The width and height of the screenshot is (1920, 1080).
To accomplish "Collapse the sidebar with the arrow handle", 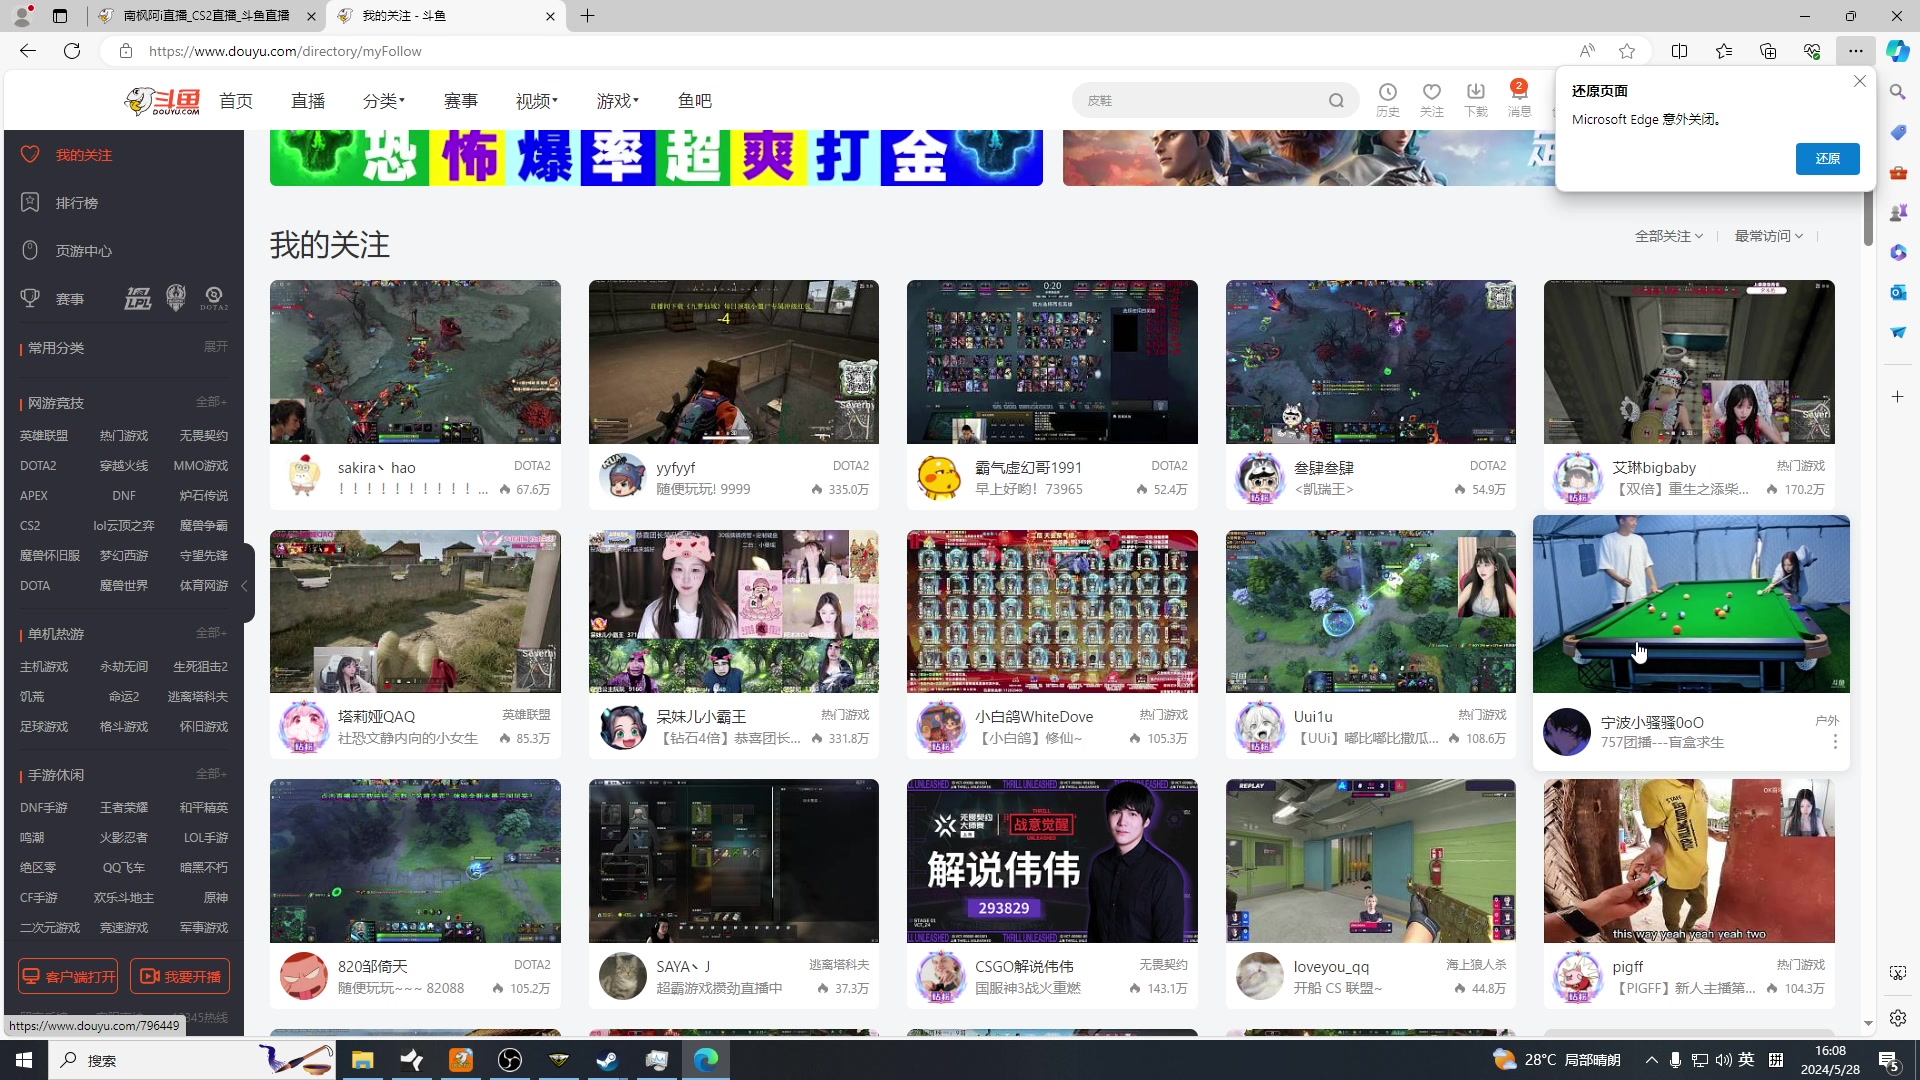I will (245, 586).
